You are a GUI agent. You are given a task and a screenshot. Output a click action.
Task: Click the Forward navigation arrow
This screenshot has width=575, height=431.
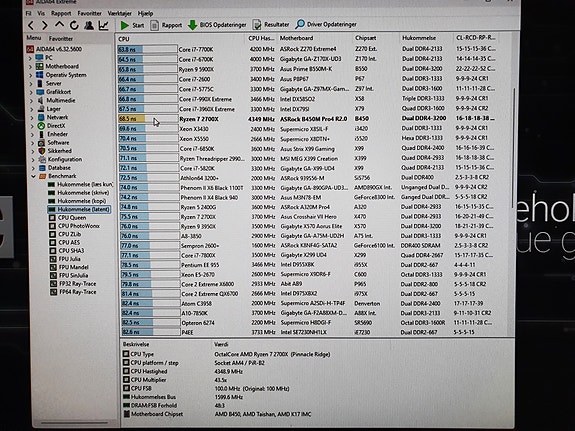[x=45, y=26]
